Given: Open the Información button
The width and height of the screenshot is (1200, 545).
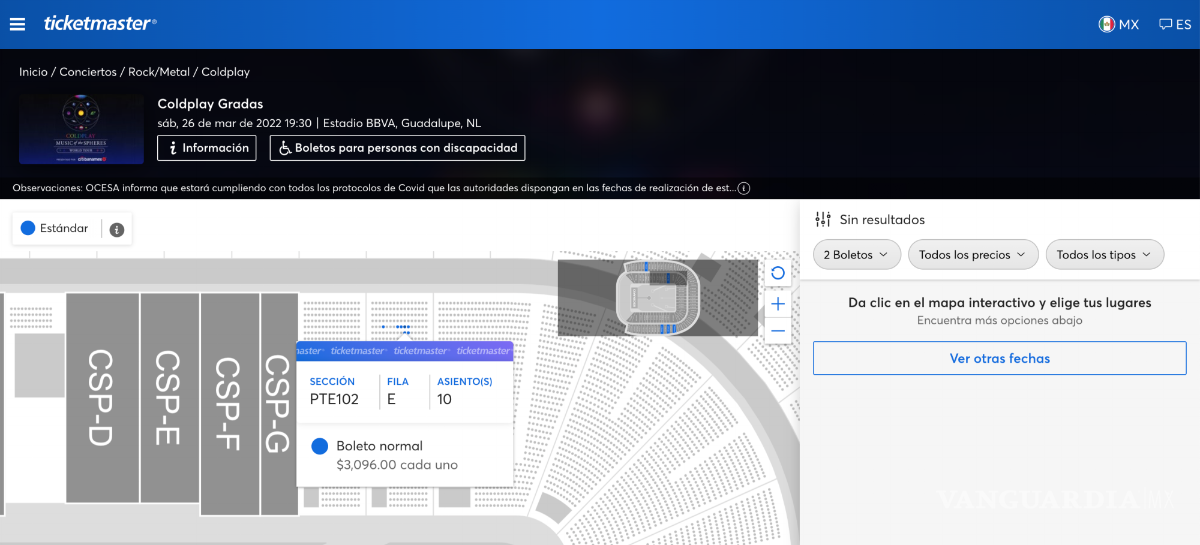Looking at the screenshot, I should (208, 148).
